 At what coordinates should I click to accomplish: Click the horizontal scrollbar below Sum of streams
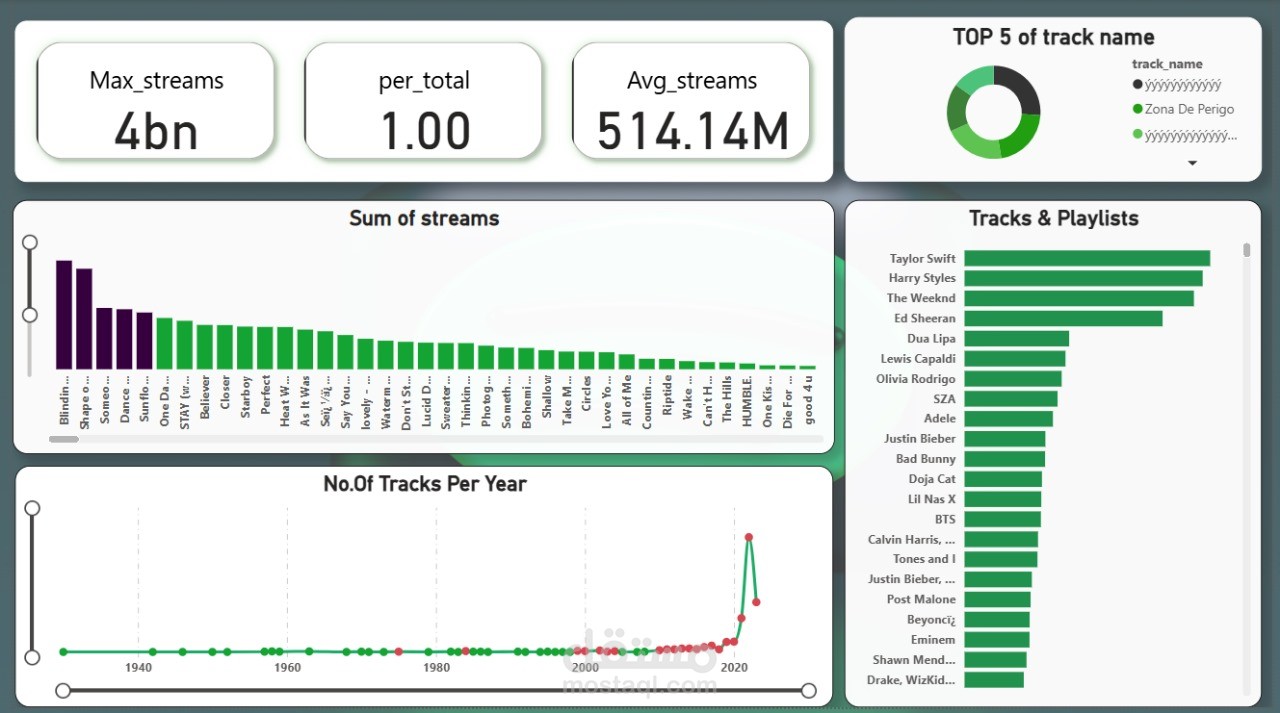(64, 438)
